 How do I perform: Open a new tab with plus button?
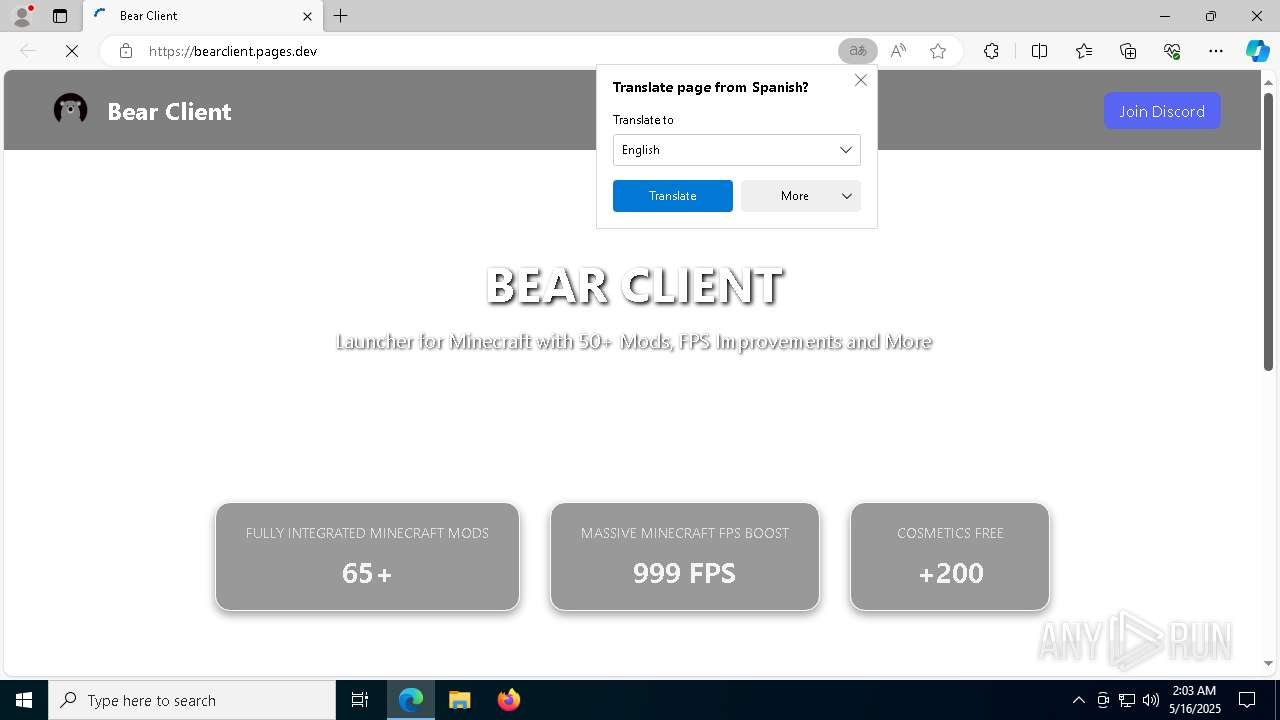coord(341,16)
